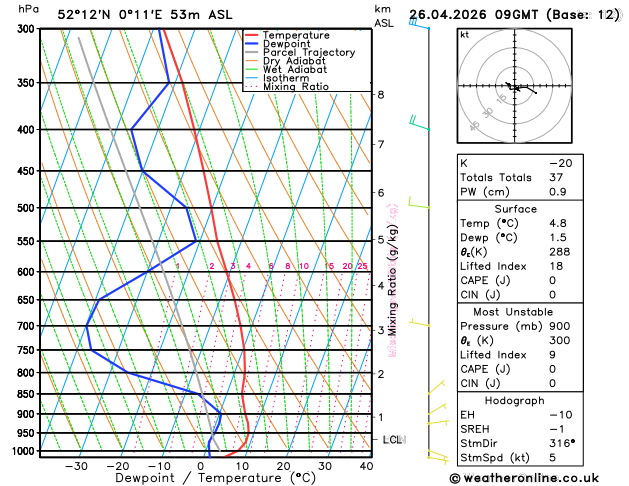629x486 pixels.
Task: Click the Pressure (mb) value 900
Action: pyautogui.click(x=560, y=326)
